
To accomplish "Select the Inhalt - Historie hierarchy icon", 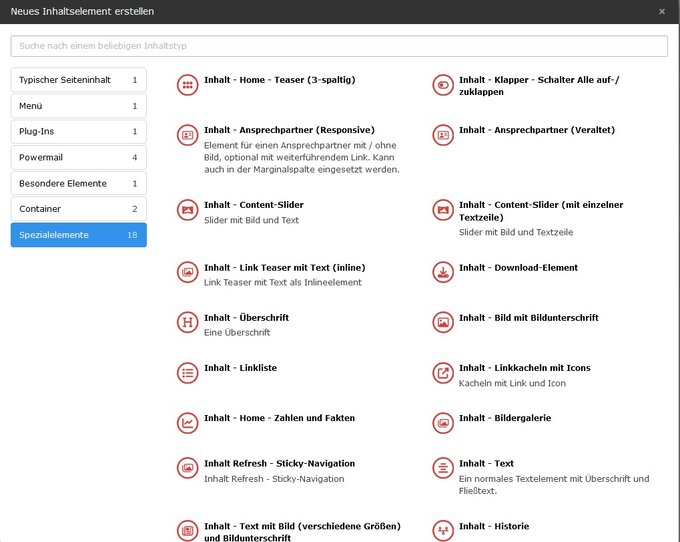I will [442, 530].
